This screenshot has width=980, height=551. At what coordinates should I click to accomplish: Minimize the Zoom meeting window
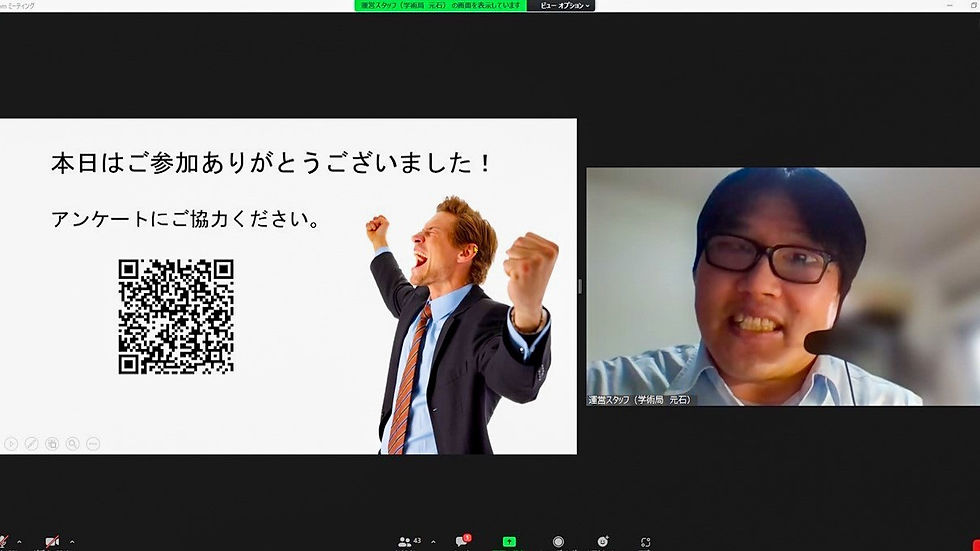tap(950, 5)
